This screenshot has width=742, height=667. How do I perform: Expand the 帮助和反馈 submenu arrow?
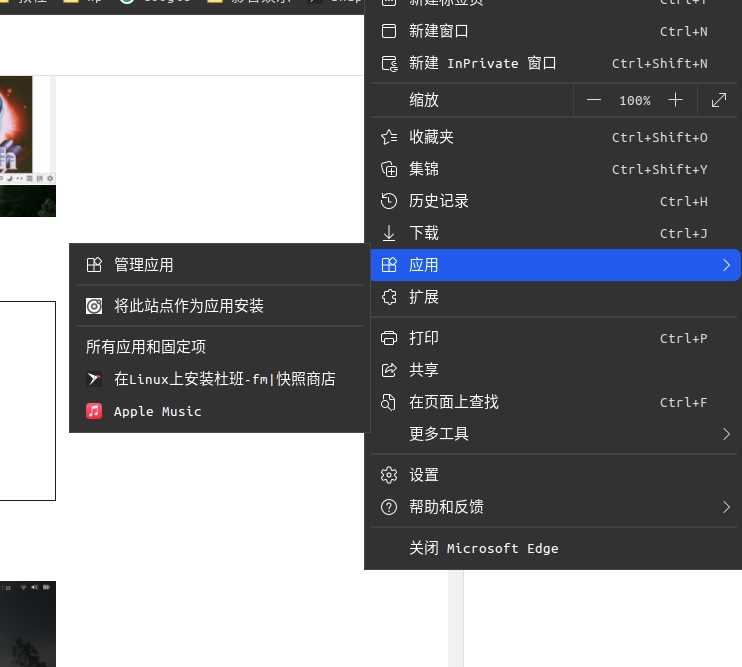click(726, 507)
